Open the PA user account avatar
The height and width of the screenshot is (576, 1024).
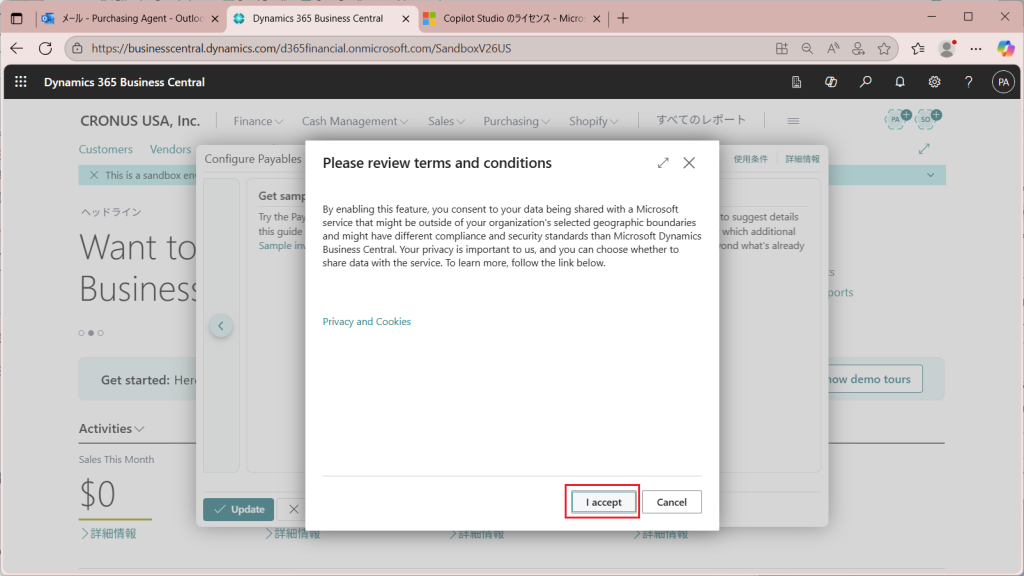pos(1003,82)
